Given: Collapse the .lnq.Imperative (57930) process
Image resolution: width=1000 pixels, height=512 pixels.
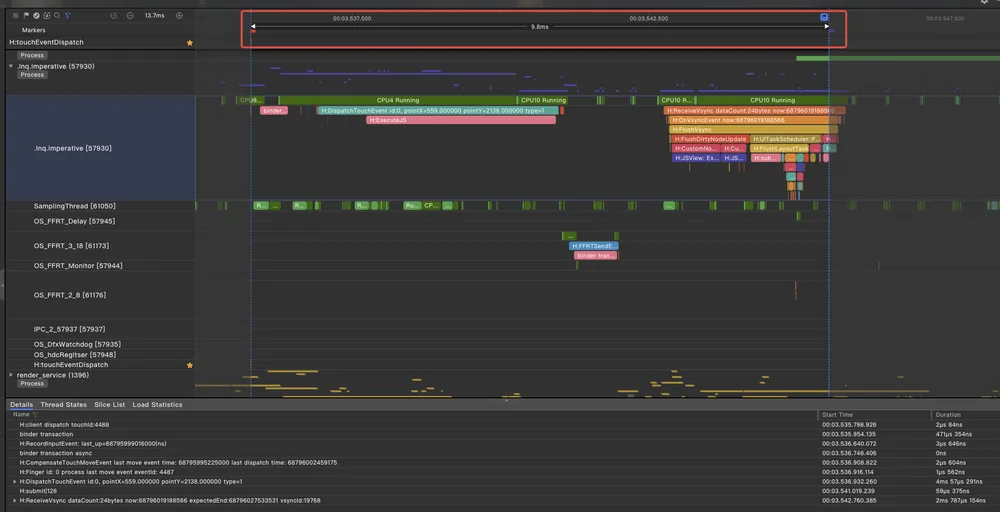Looking at the screenshot, I should point(11,66).
